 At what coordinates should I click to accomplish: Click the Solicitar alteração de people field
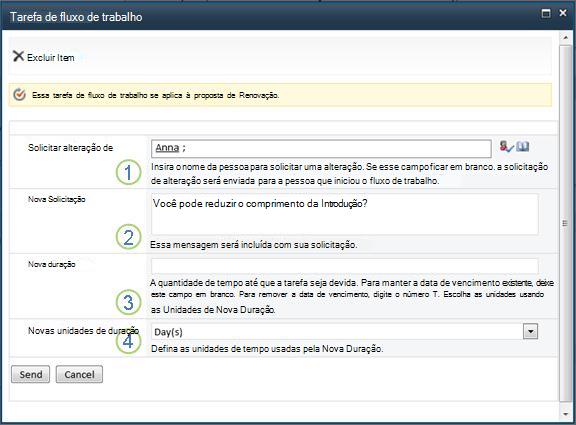click(x=321, y=148)
